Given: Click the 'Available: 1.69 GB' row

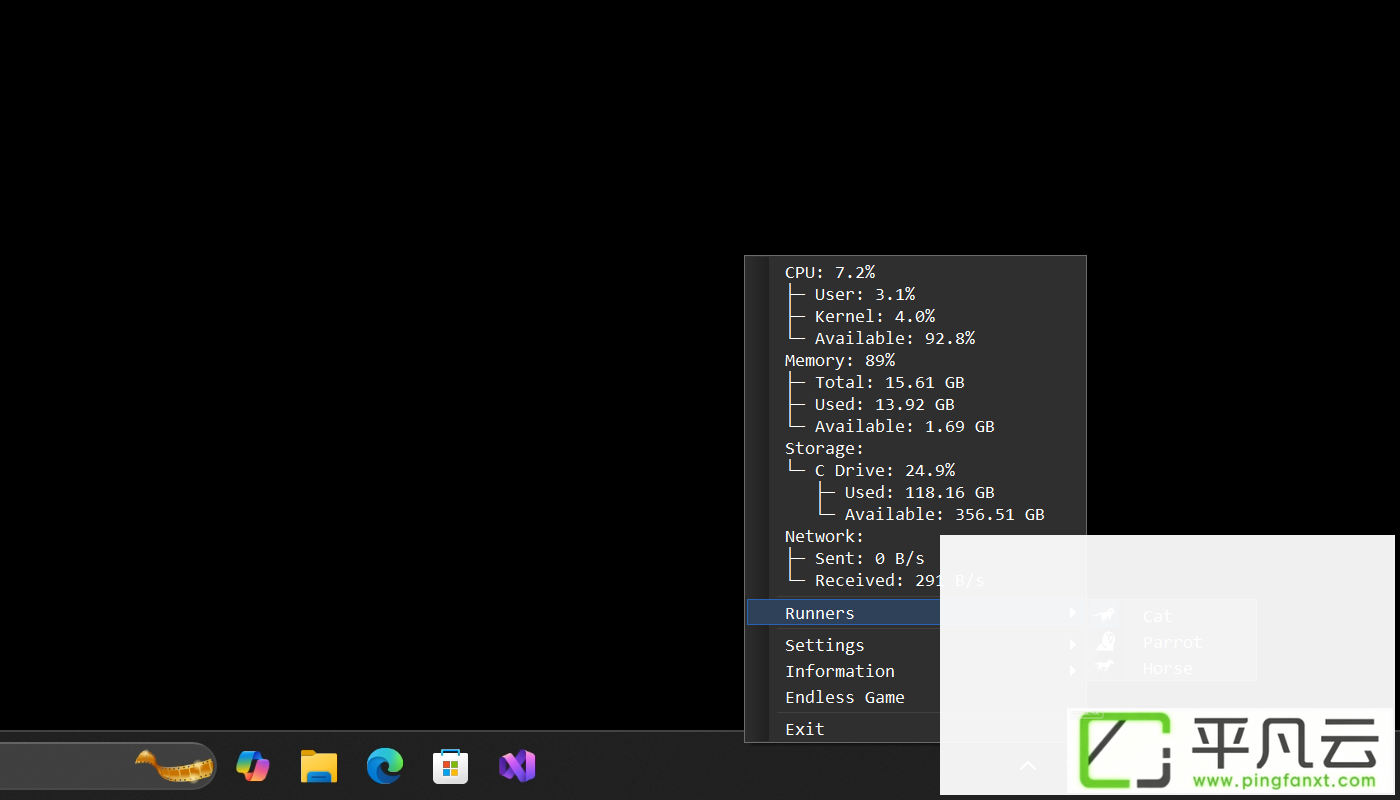Looking at the screenshot, I should [x=915, y=426].
